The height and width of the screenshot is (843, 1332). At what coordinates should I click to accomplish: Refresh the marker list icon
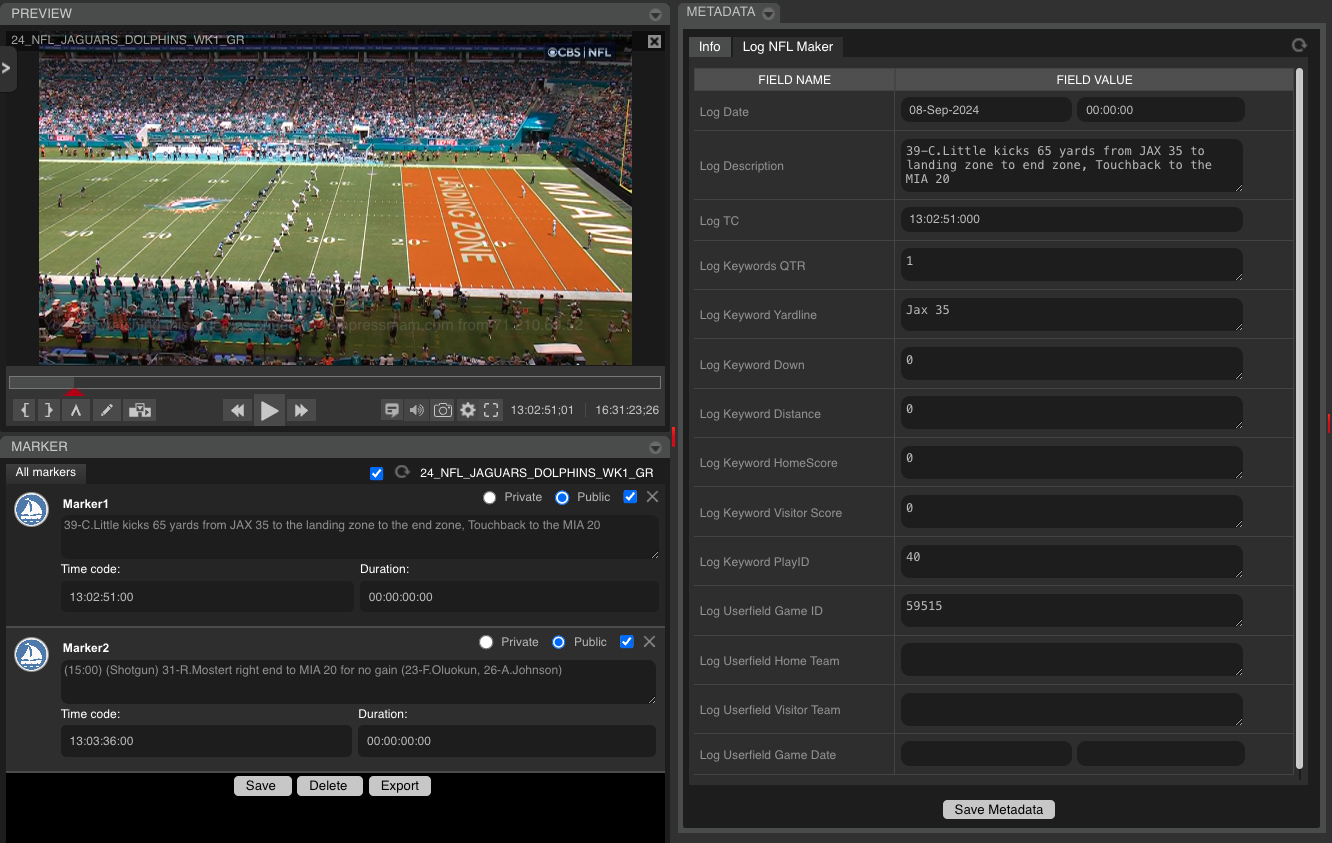[x=402, y=472]
